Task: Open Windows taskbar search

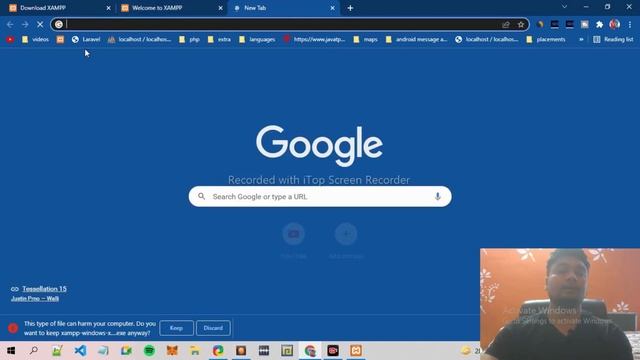Action: coord(34,351)
